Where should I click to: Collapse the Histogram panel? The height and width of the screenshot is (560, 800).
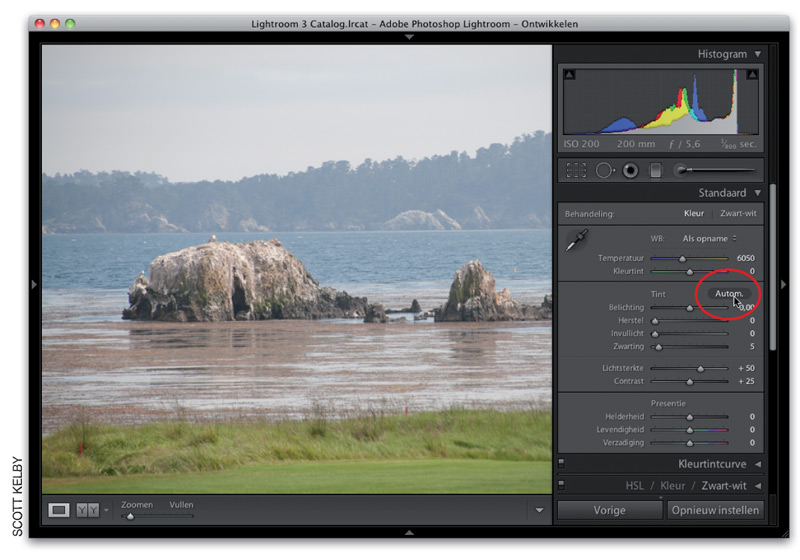758,54
